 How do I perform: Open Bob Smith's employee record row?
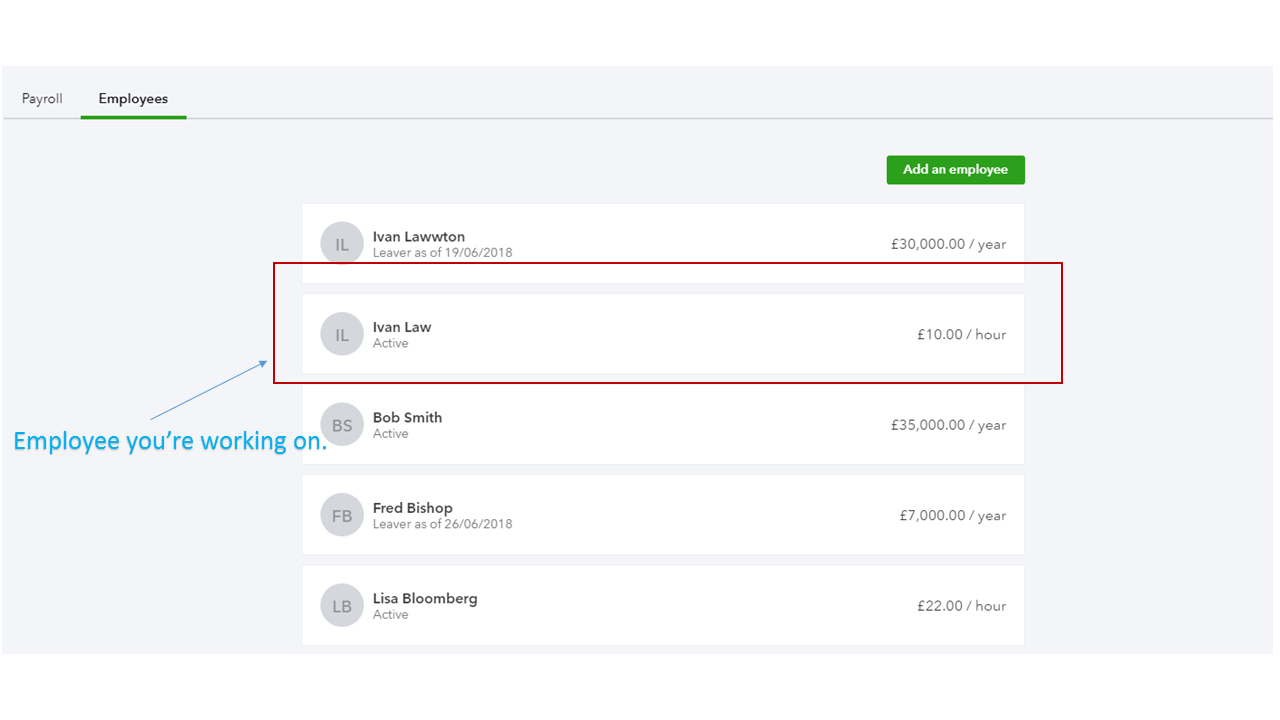pyautogui.click(x=662, y=424)
